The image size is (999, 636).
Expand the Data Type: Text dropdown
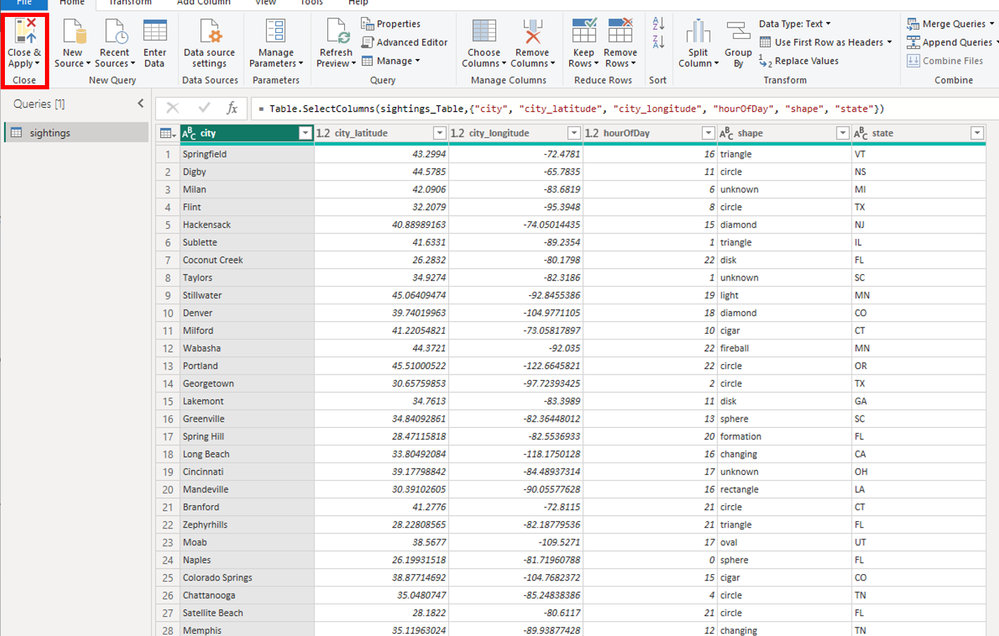(795, 24)
